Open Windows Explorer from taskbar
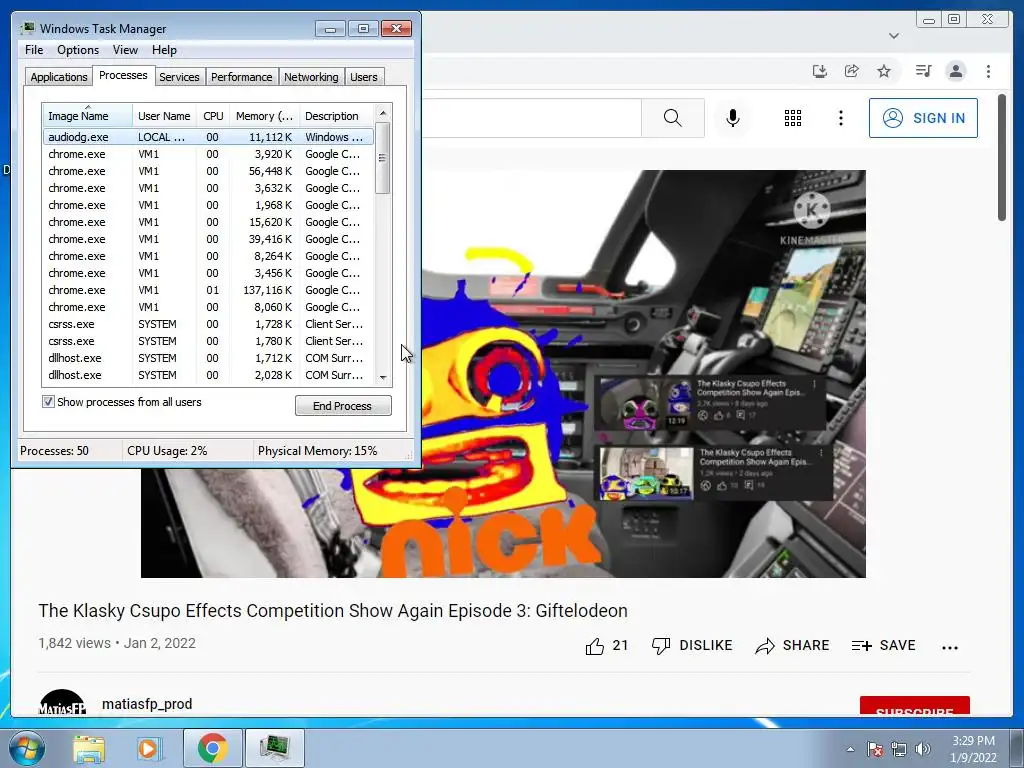 point(89,748)
